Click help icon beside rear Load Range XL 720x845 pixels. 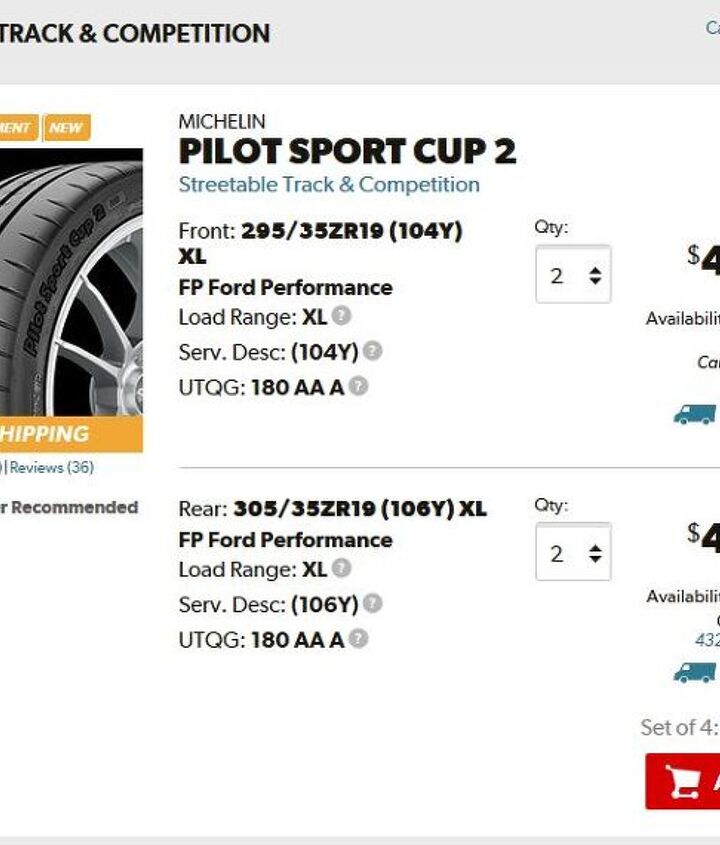[342, 568]
